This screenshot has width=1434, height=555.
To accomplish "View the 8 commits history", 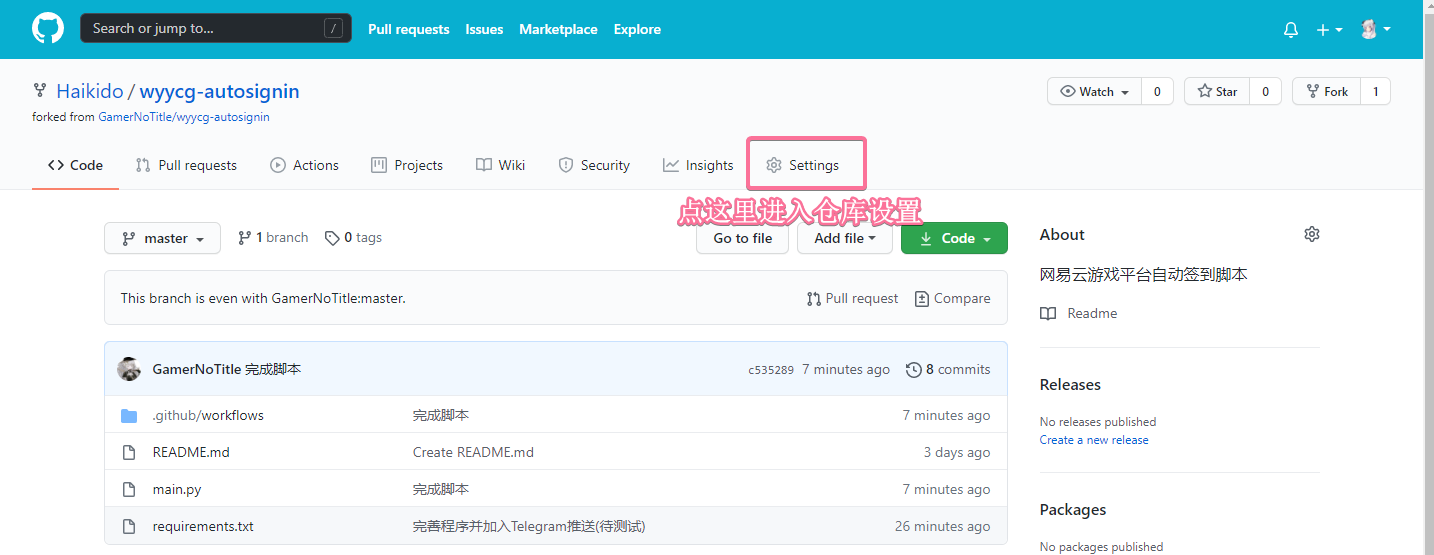I will (948, 369).
